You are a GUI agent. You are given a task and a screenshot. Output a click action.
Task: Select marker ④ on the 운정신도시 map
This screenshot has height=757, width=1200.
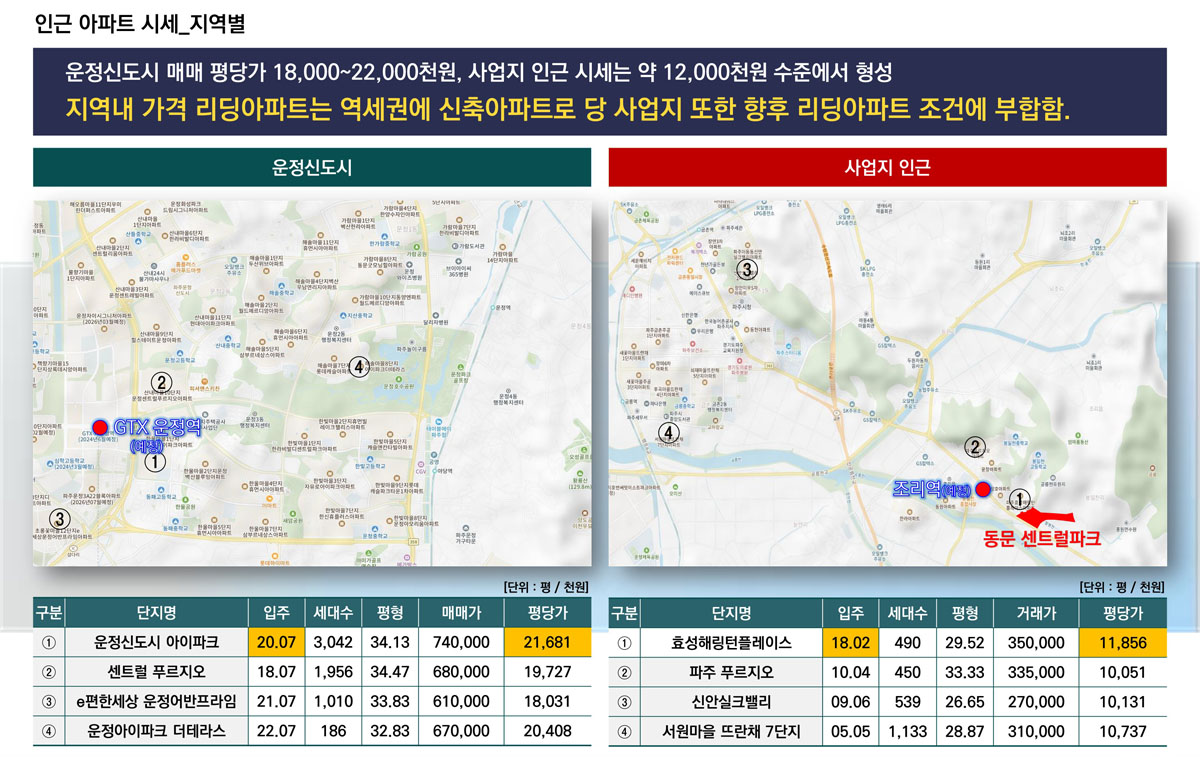coord(357,366)
